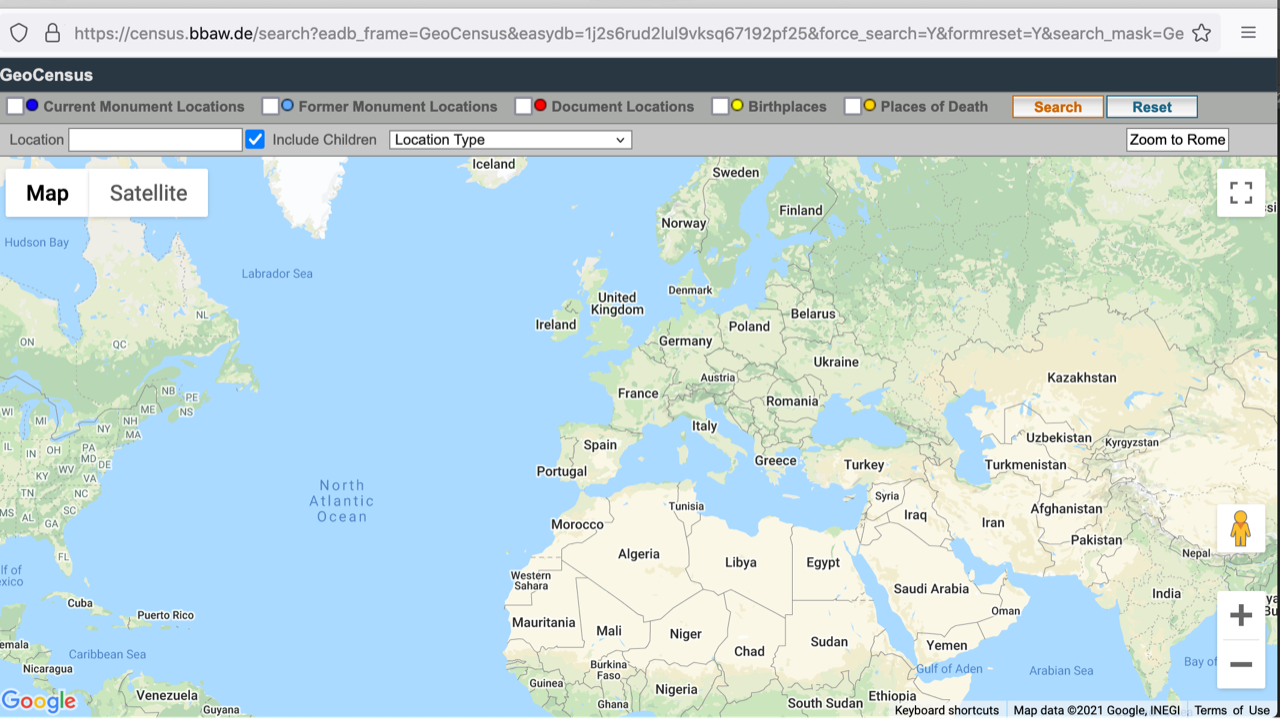
Task: Click the Libya label on the map
Action: tap(741, 563)
